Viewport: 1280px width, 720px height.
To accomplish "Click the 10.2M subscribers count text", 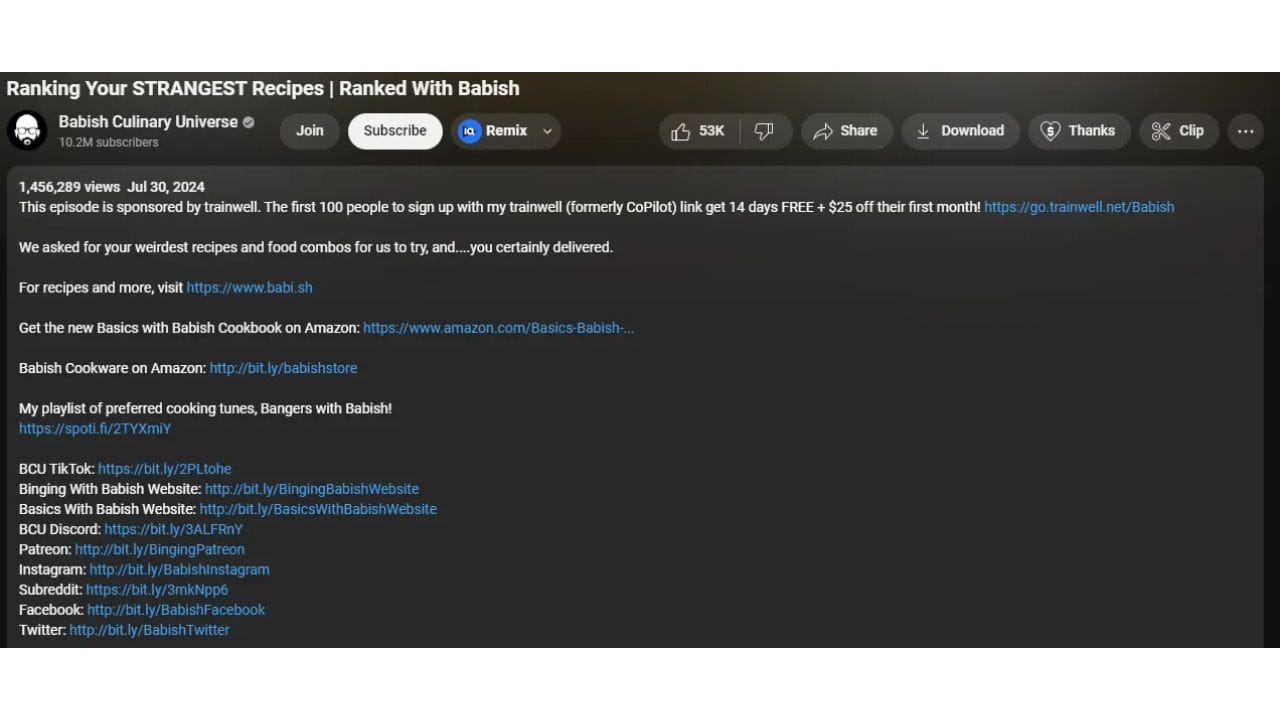I will [108, 142].
